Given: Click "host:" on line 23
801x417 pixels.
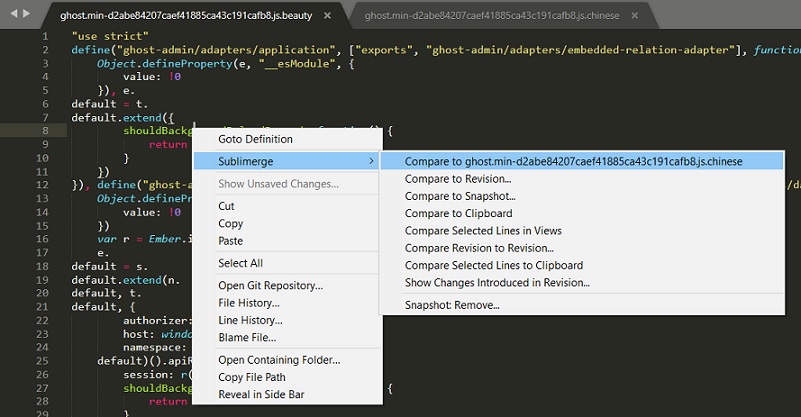Looking at the screenshot, I should (x=138, y=335).
